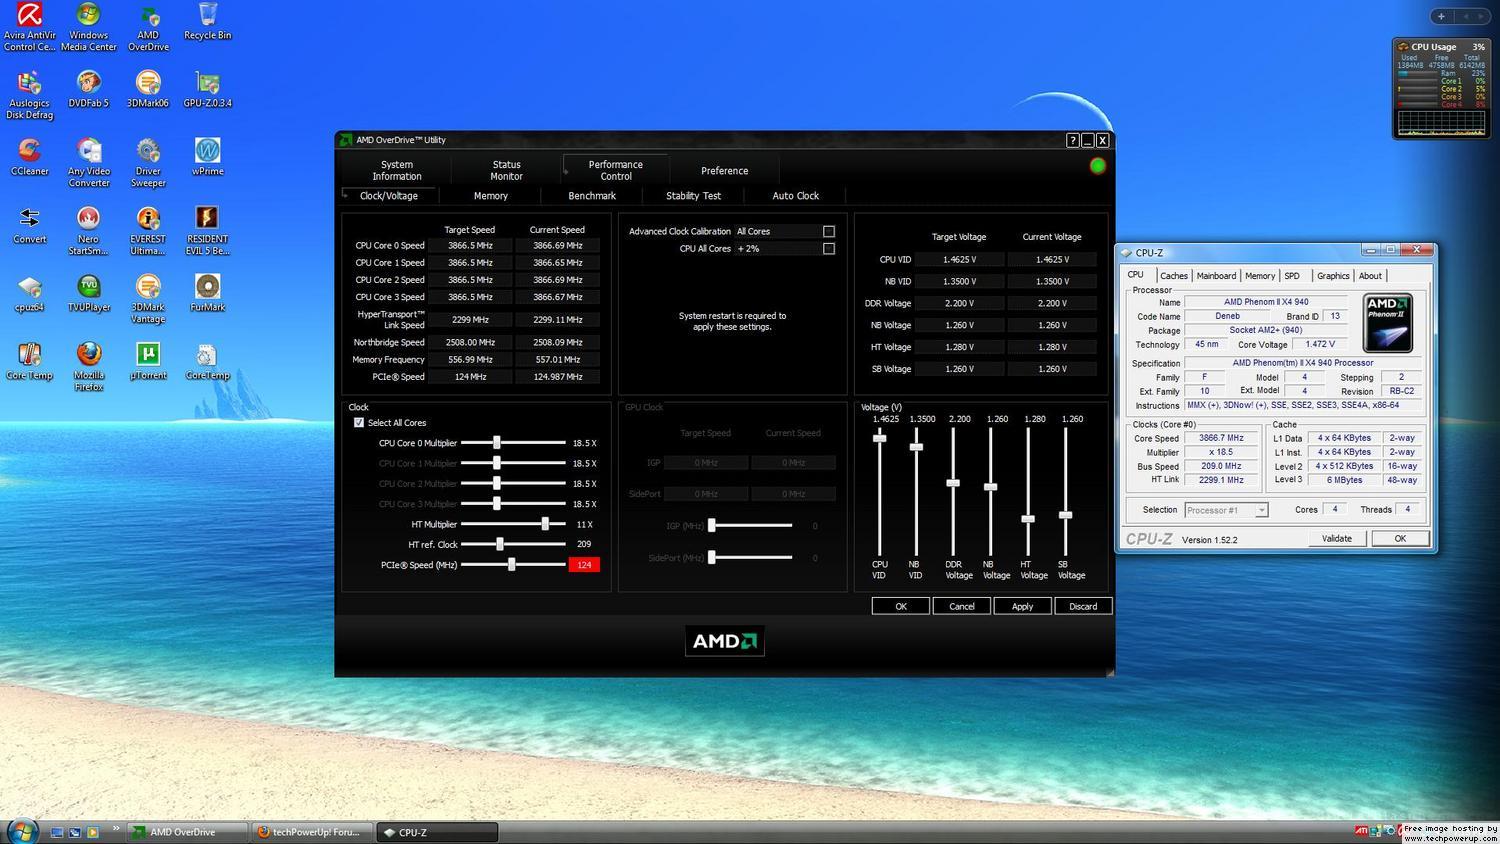Open FurMark desktop icon
The image size is (1500, 844).
[207, 294]
